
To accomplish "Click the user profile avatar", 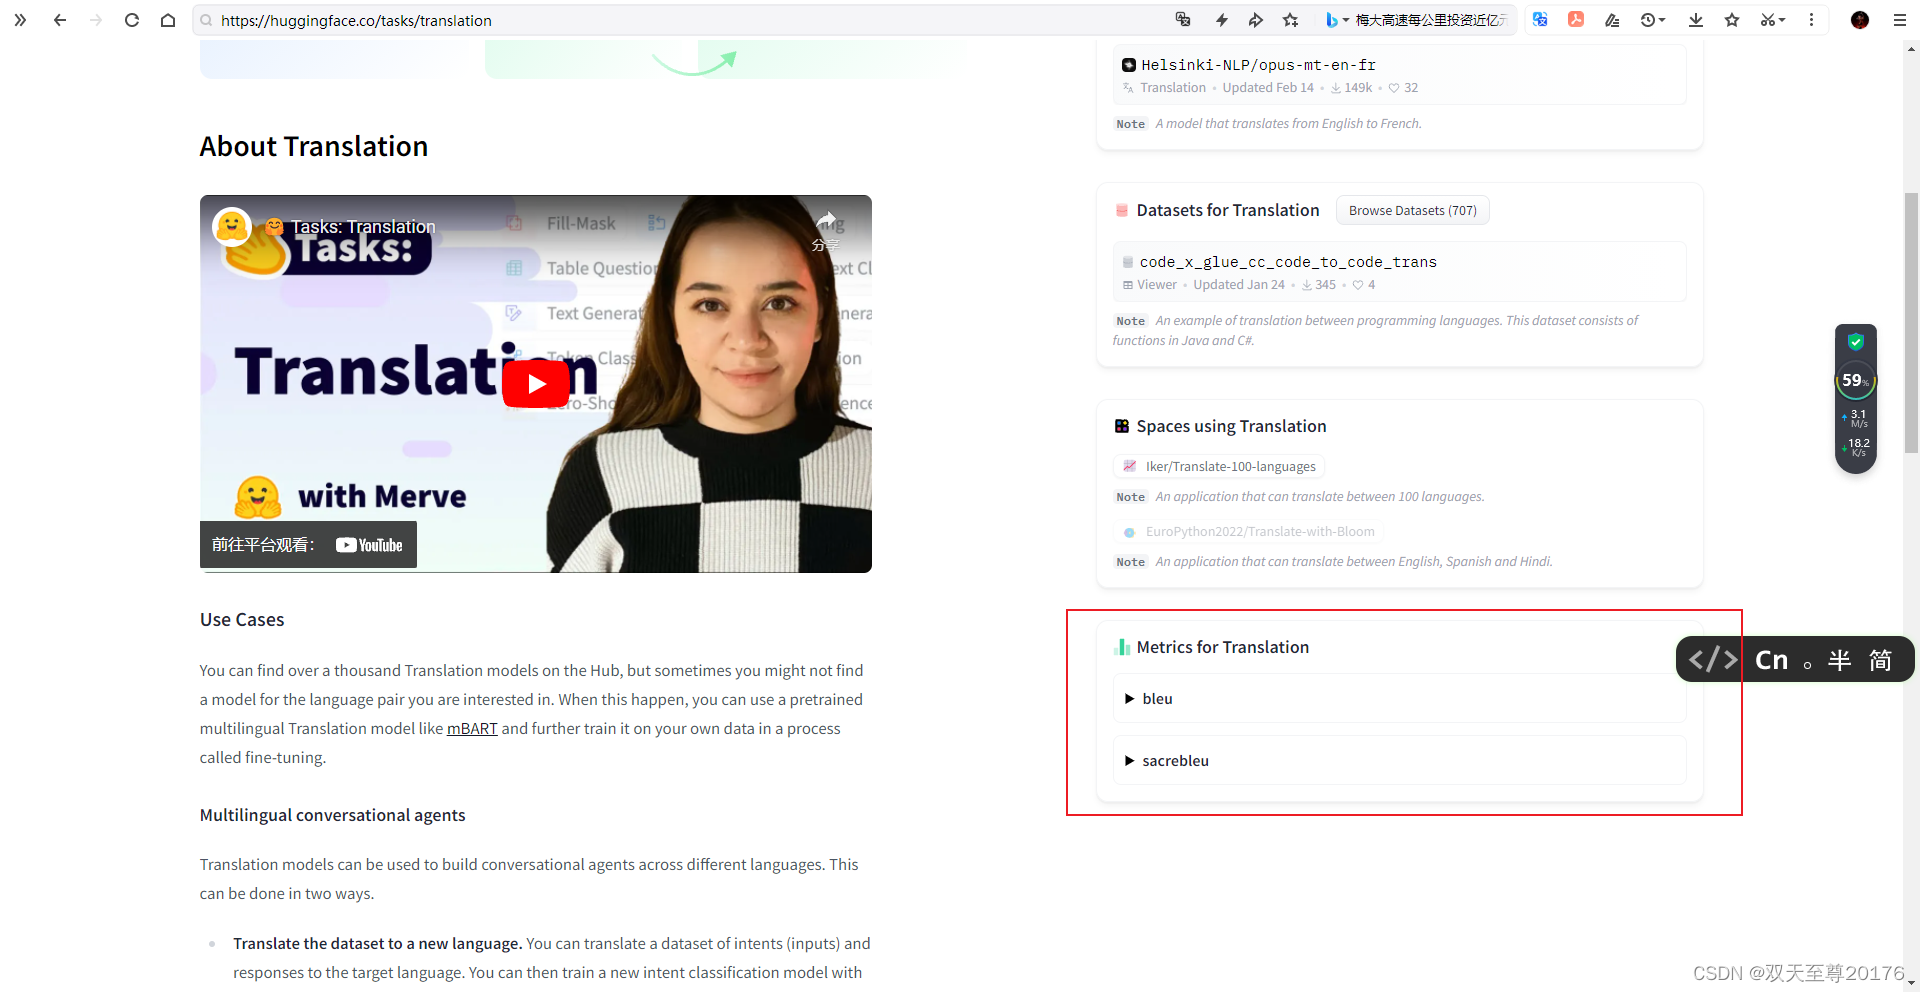I will pyautogui.click(x=1860, y=20).
